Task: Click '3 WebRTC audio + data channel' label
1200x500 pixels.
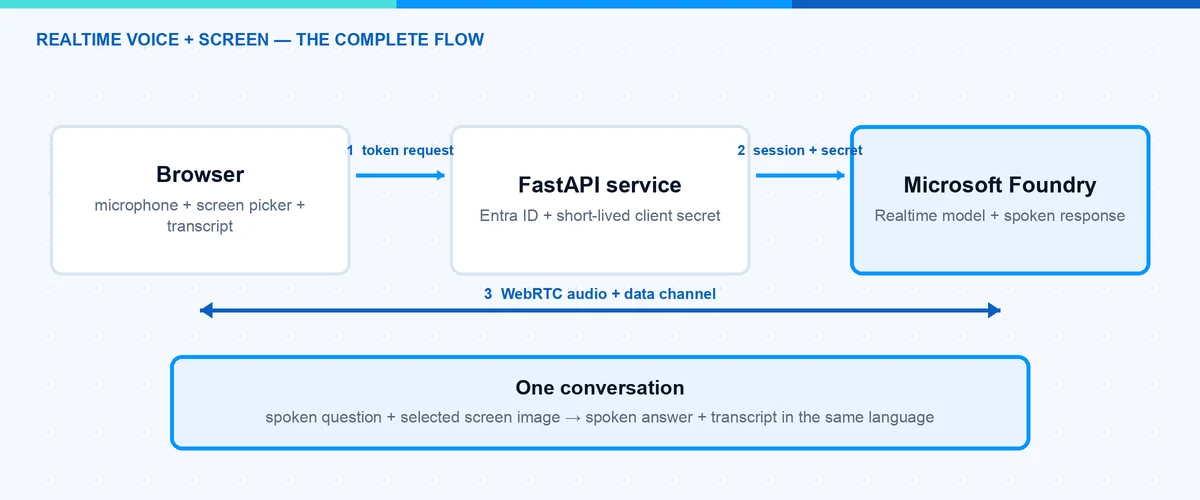Action: click(x=600, y=294)
